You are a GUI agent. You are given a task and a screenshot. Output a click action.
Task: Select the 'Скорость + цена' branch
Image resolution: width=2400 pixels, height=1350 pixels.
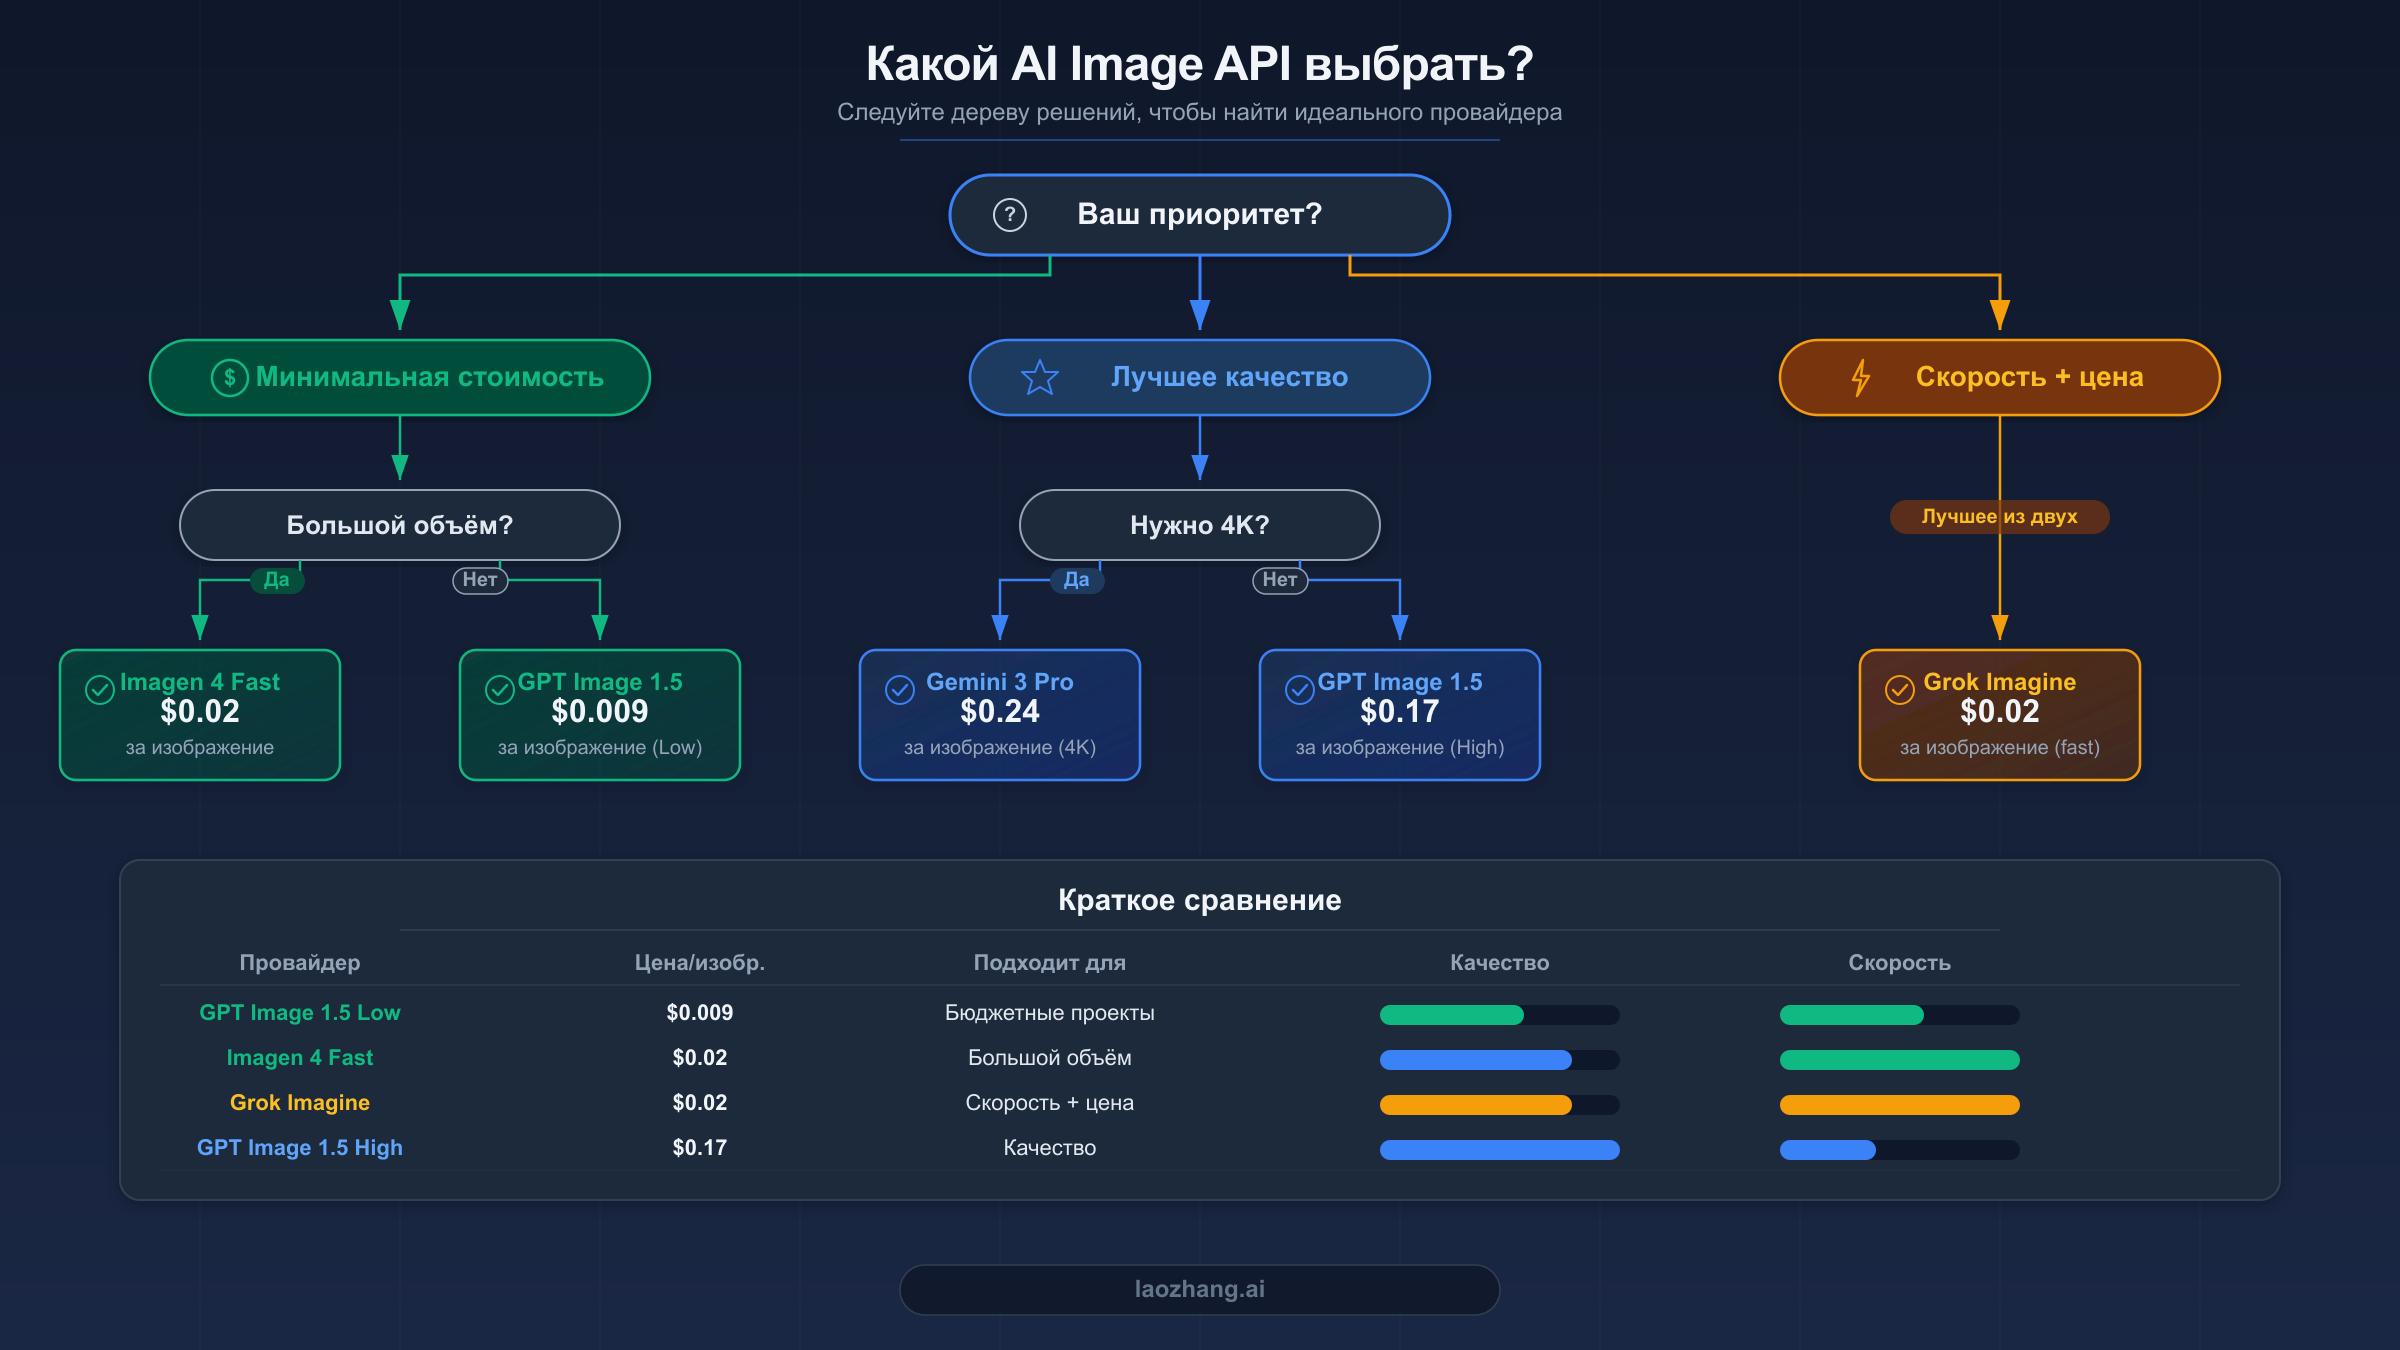(x=1999, y=377)
